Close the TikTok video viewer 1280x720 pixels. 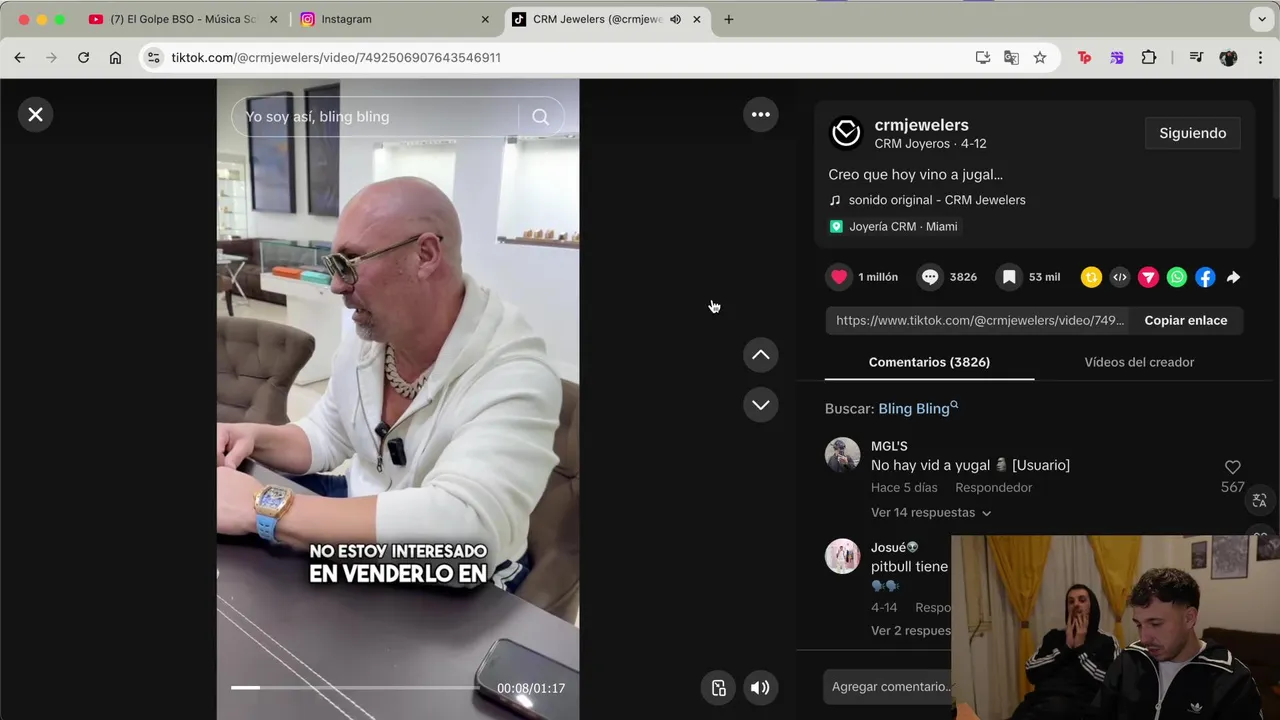click(x=35, y=114)
